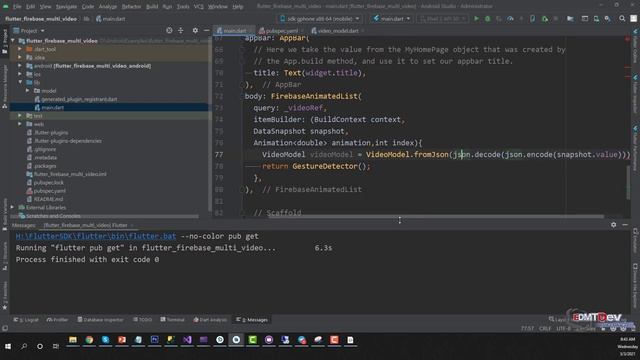Start debugging with the green bug icon
Viewport: 640px width, 360px height.
(x=487, y=18)
